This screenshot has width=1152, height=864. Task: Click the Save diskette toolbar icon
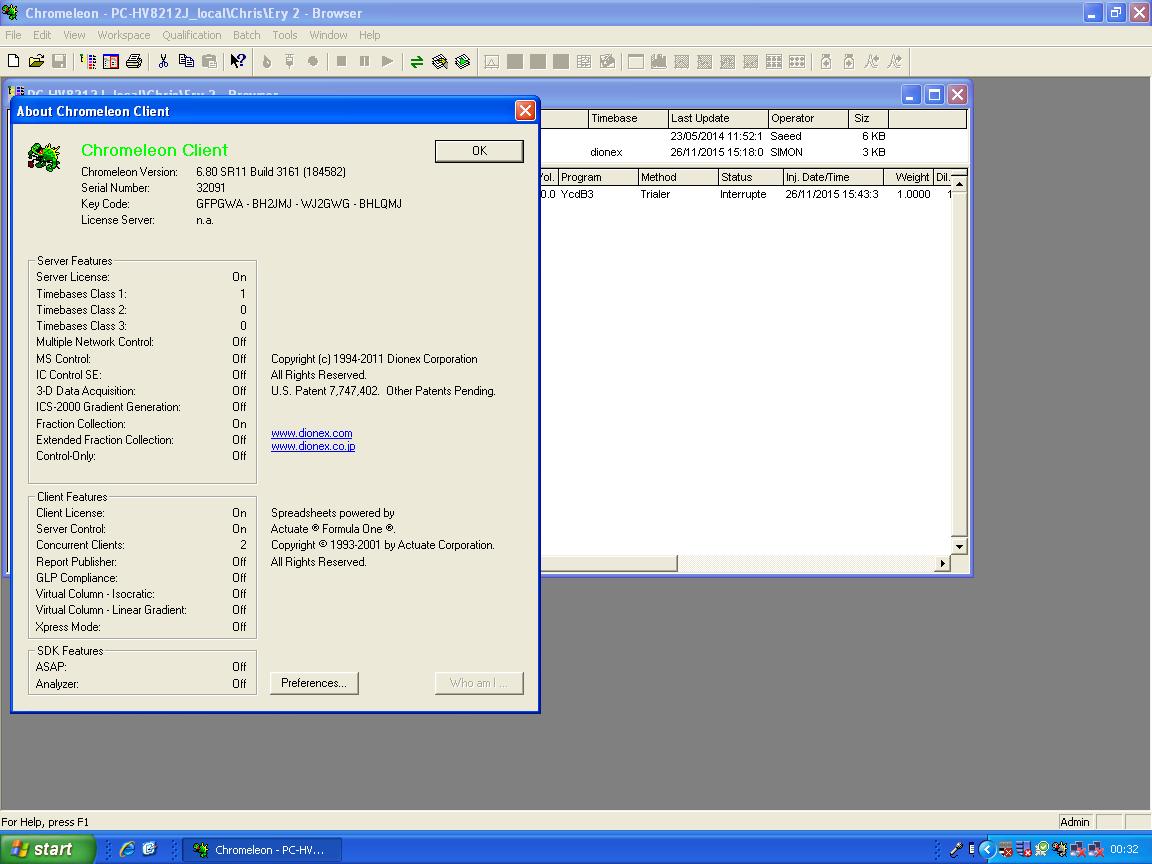coord(59,62)
